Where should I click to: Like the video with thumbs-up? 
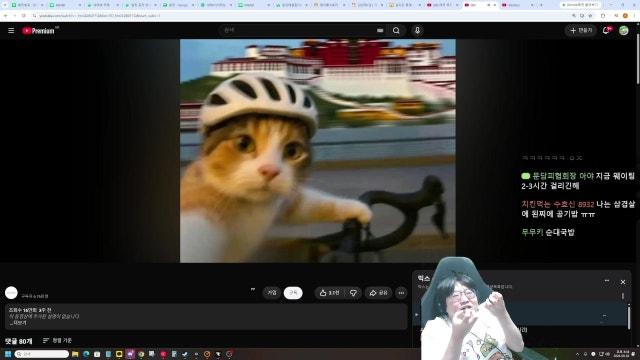[330, 293]
